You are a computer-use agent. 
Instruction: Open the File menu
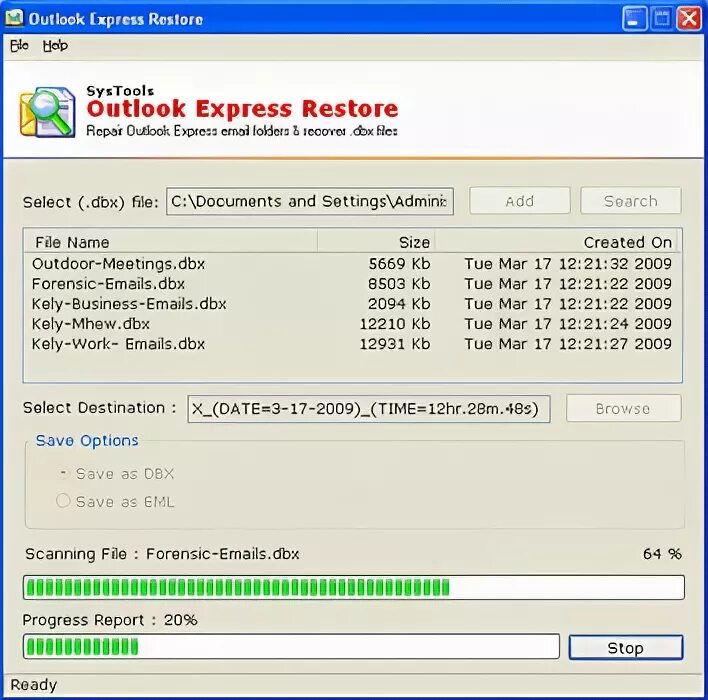pos(19,46)
